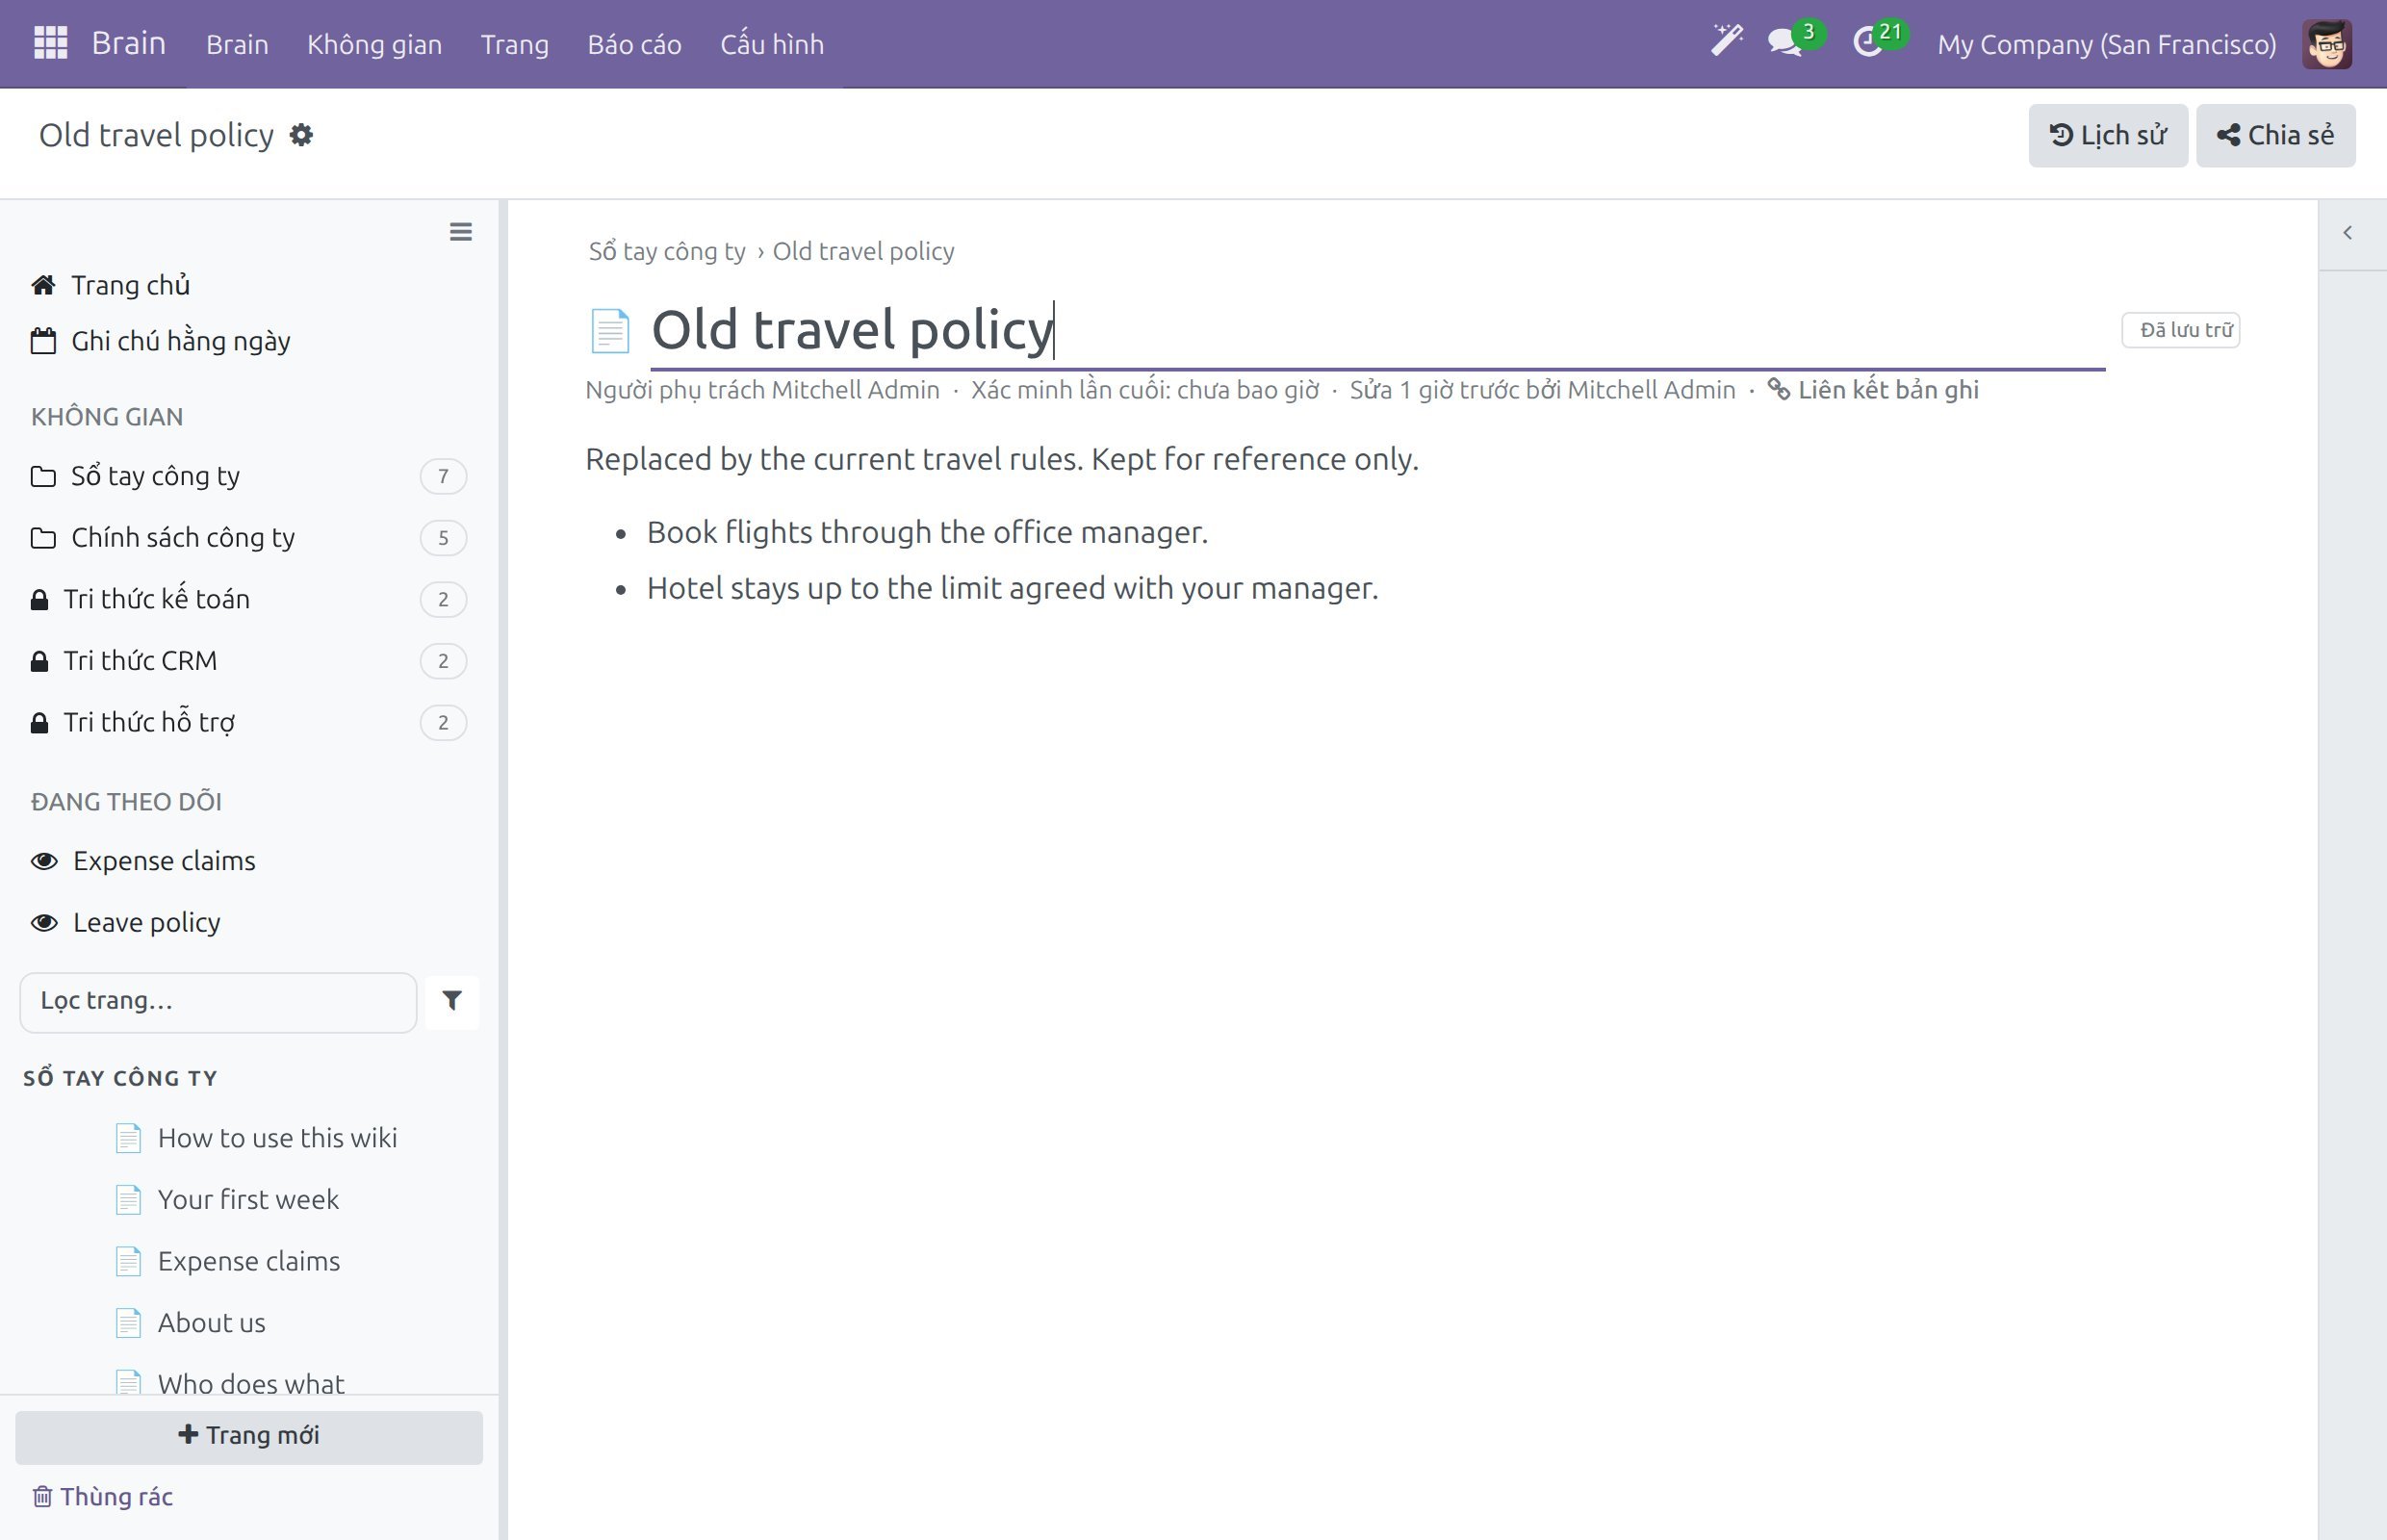Open Chính sách công ty space folder

pyautogui.click(x=248, y=538)
